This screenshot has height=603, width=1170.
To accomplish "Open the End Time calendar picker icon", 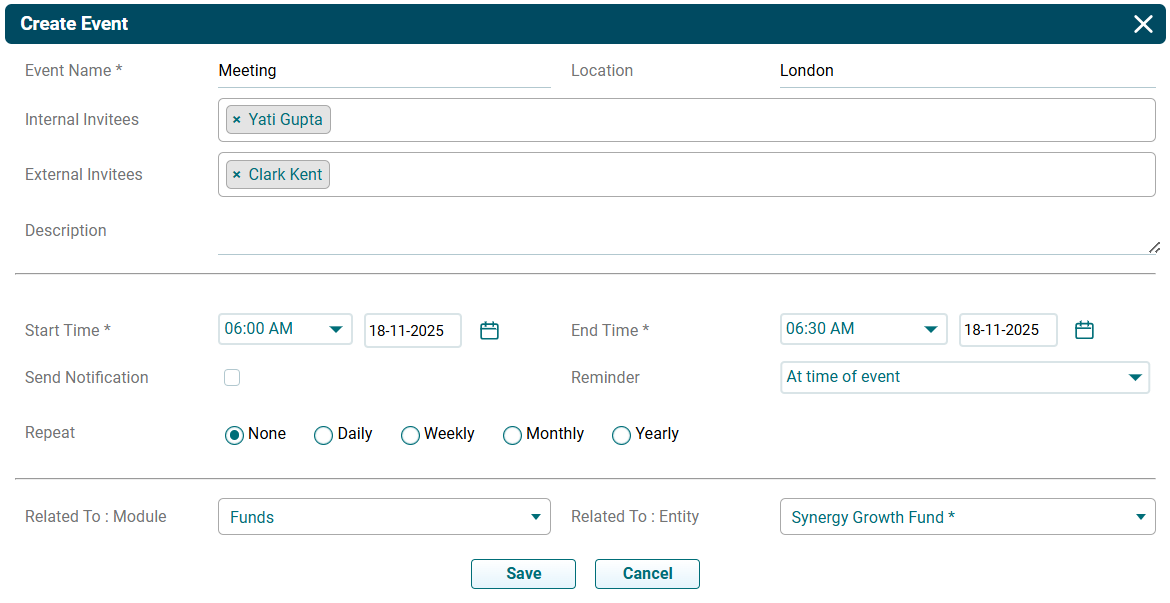I will [x=1084, y=330].
